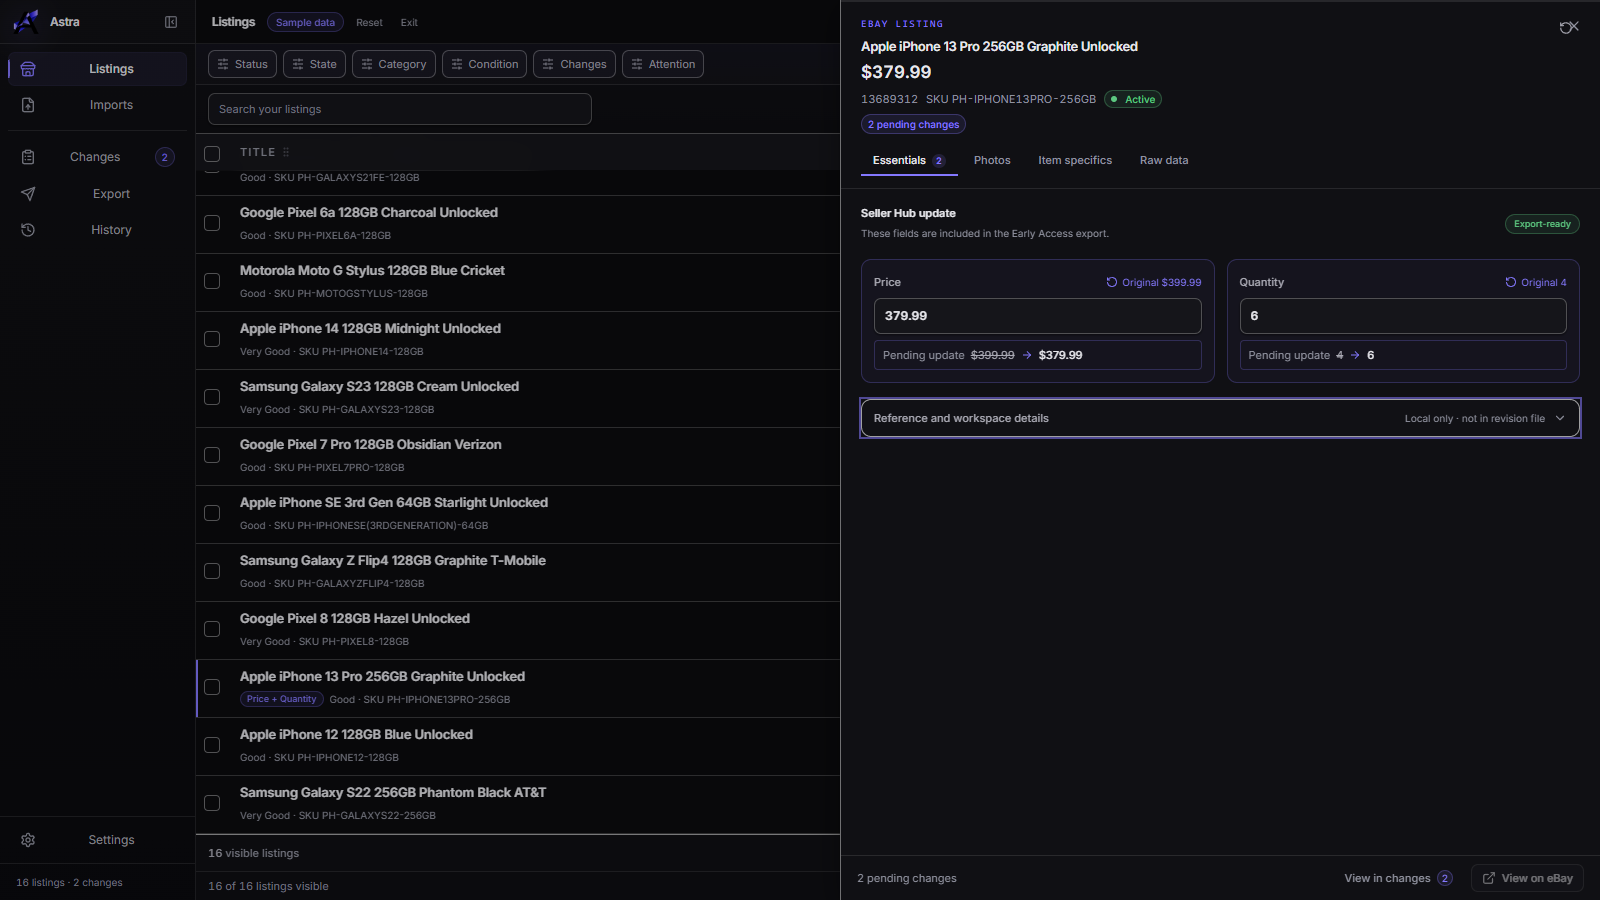Open the Status filter
This screenshot has width=1600, height=900.
tap(242, 64)
